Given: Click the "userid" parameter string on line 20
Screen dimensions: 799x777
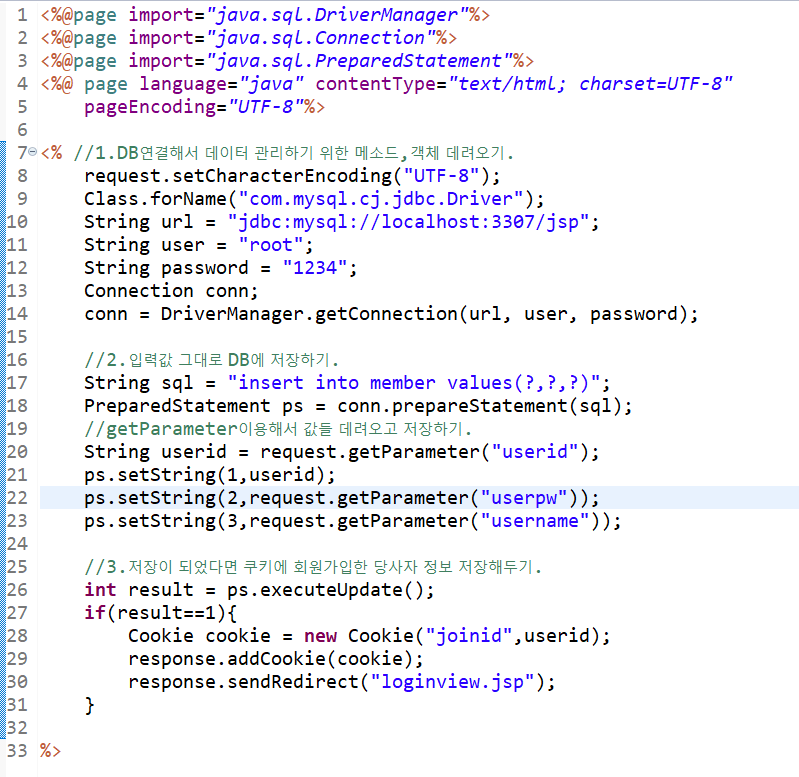Looking at the screenshot, I should (535, 452).
